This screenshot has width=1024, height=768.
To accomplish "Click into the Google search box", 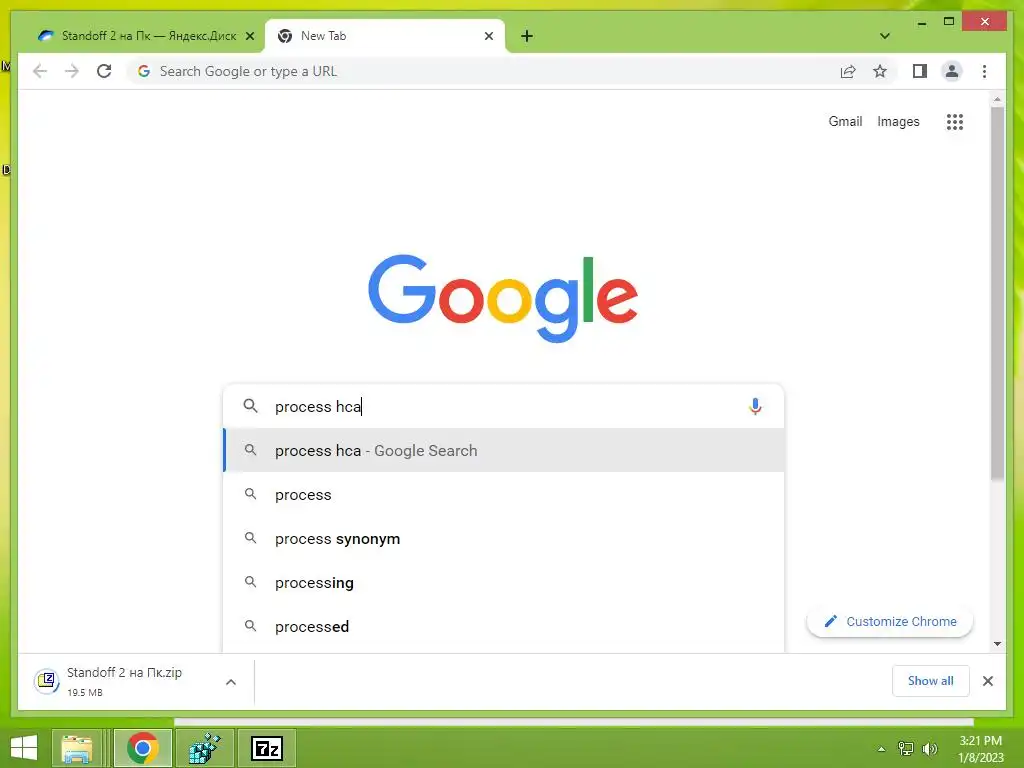I will coord(503,406).
